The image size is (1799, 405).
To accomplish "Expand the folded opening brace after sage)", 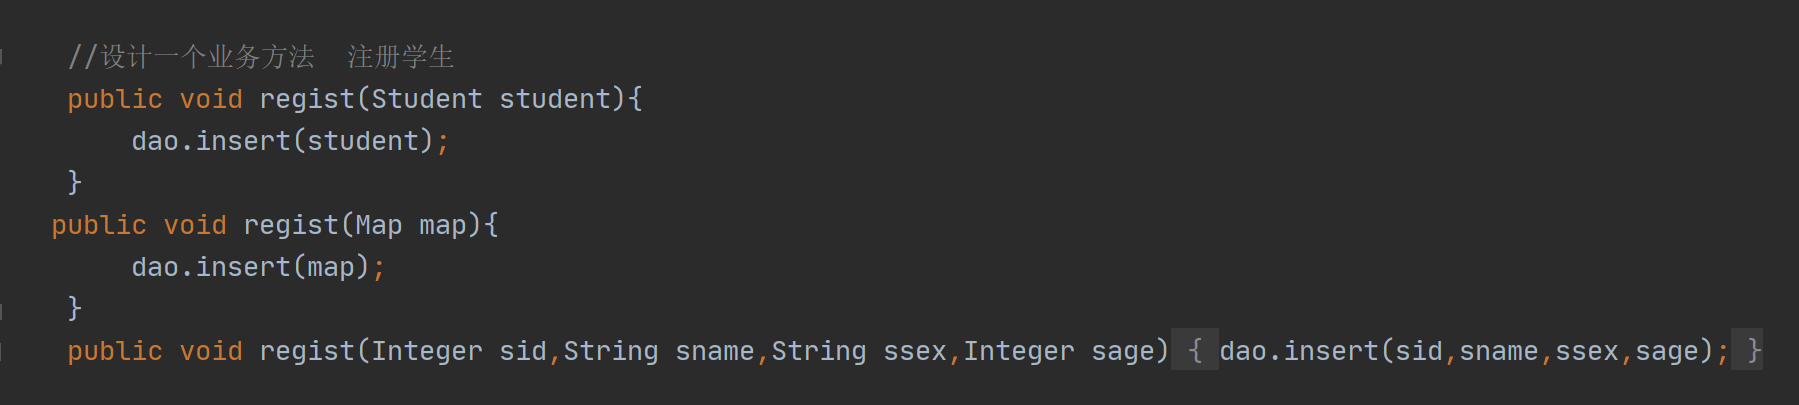I will [1194, 351].
